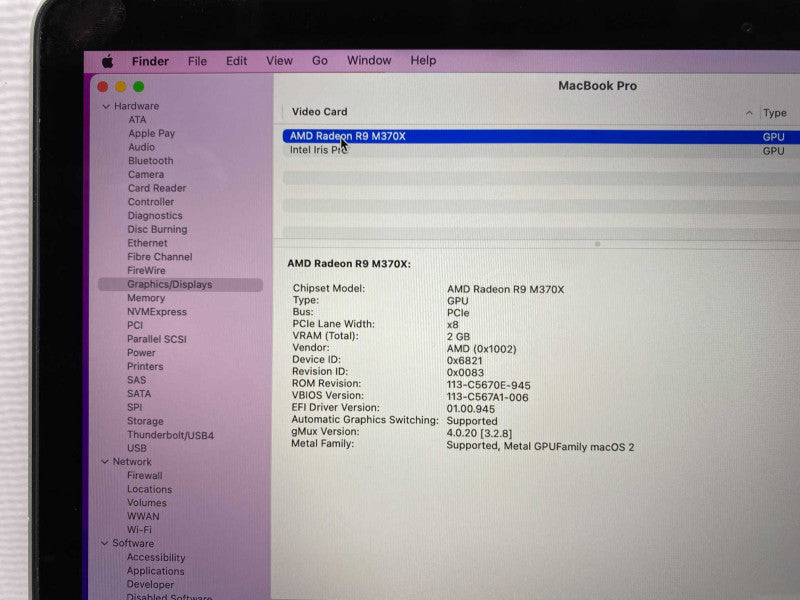Open the File menu

(x=197, y=61)
